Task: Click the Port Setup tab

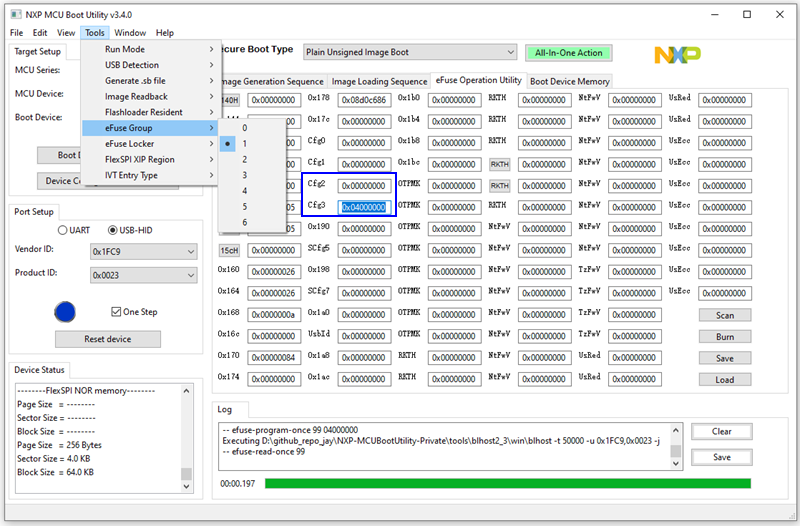Action: pyautogui.click(x=34, y=212)
